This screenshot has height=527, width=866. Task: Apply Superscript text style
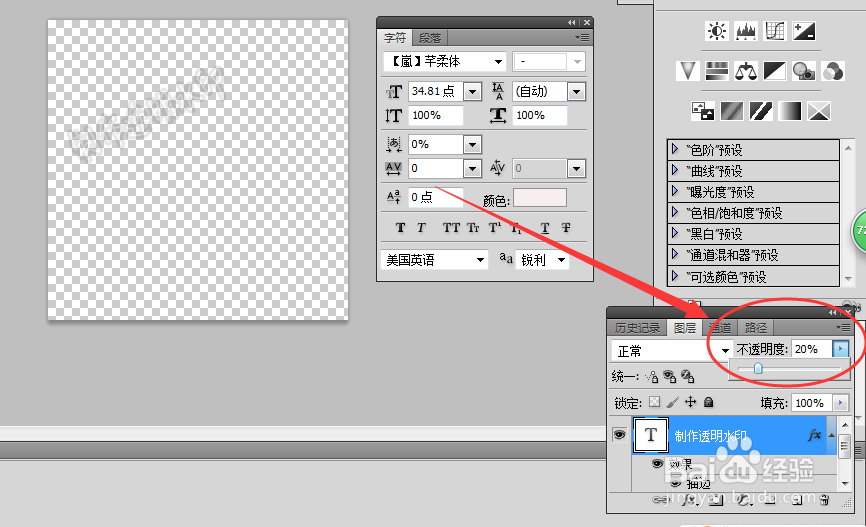point(495,228)
